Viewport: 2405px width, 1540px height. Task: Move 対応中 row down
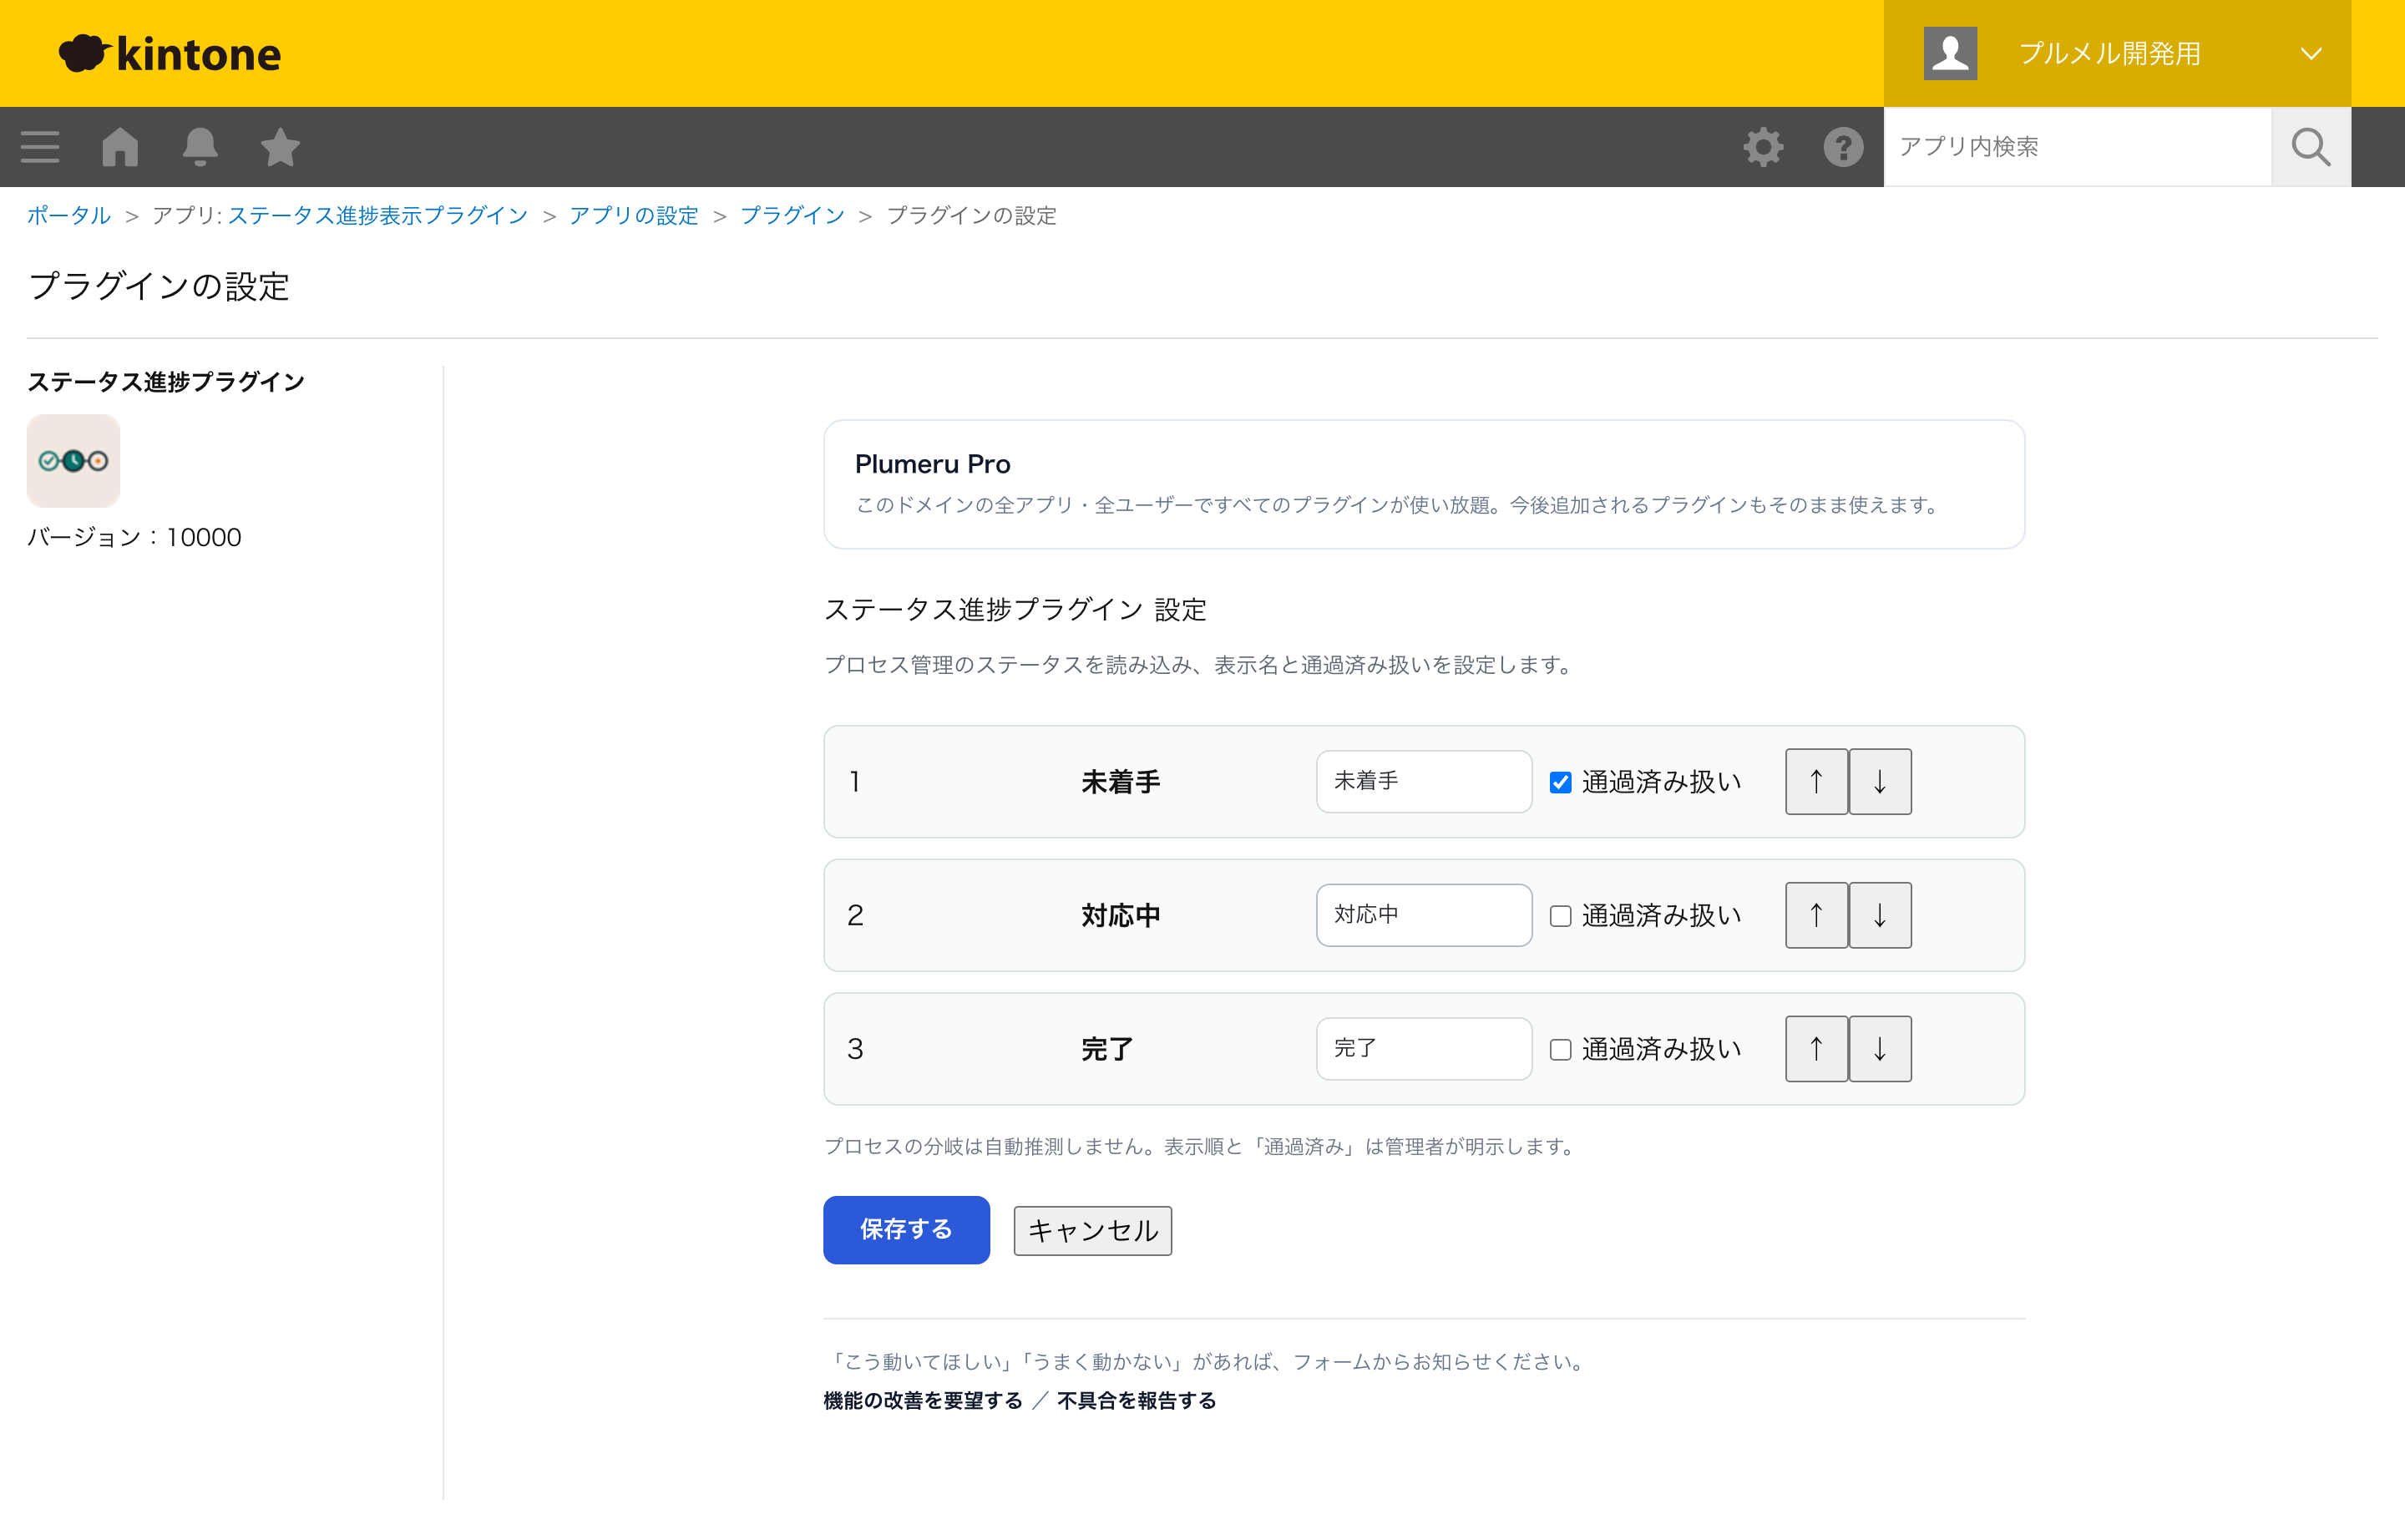[x=1880, y=915]
